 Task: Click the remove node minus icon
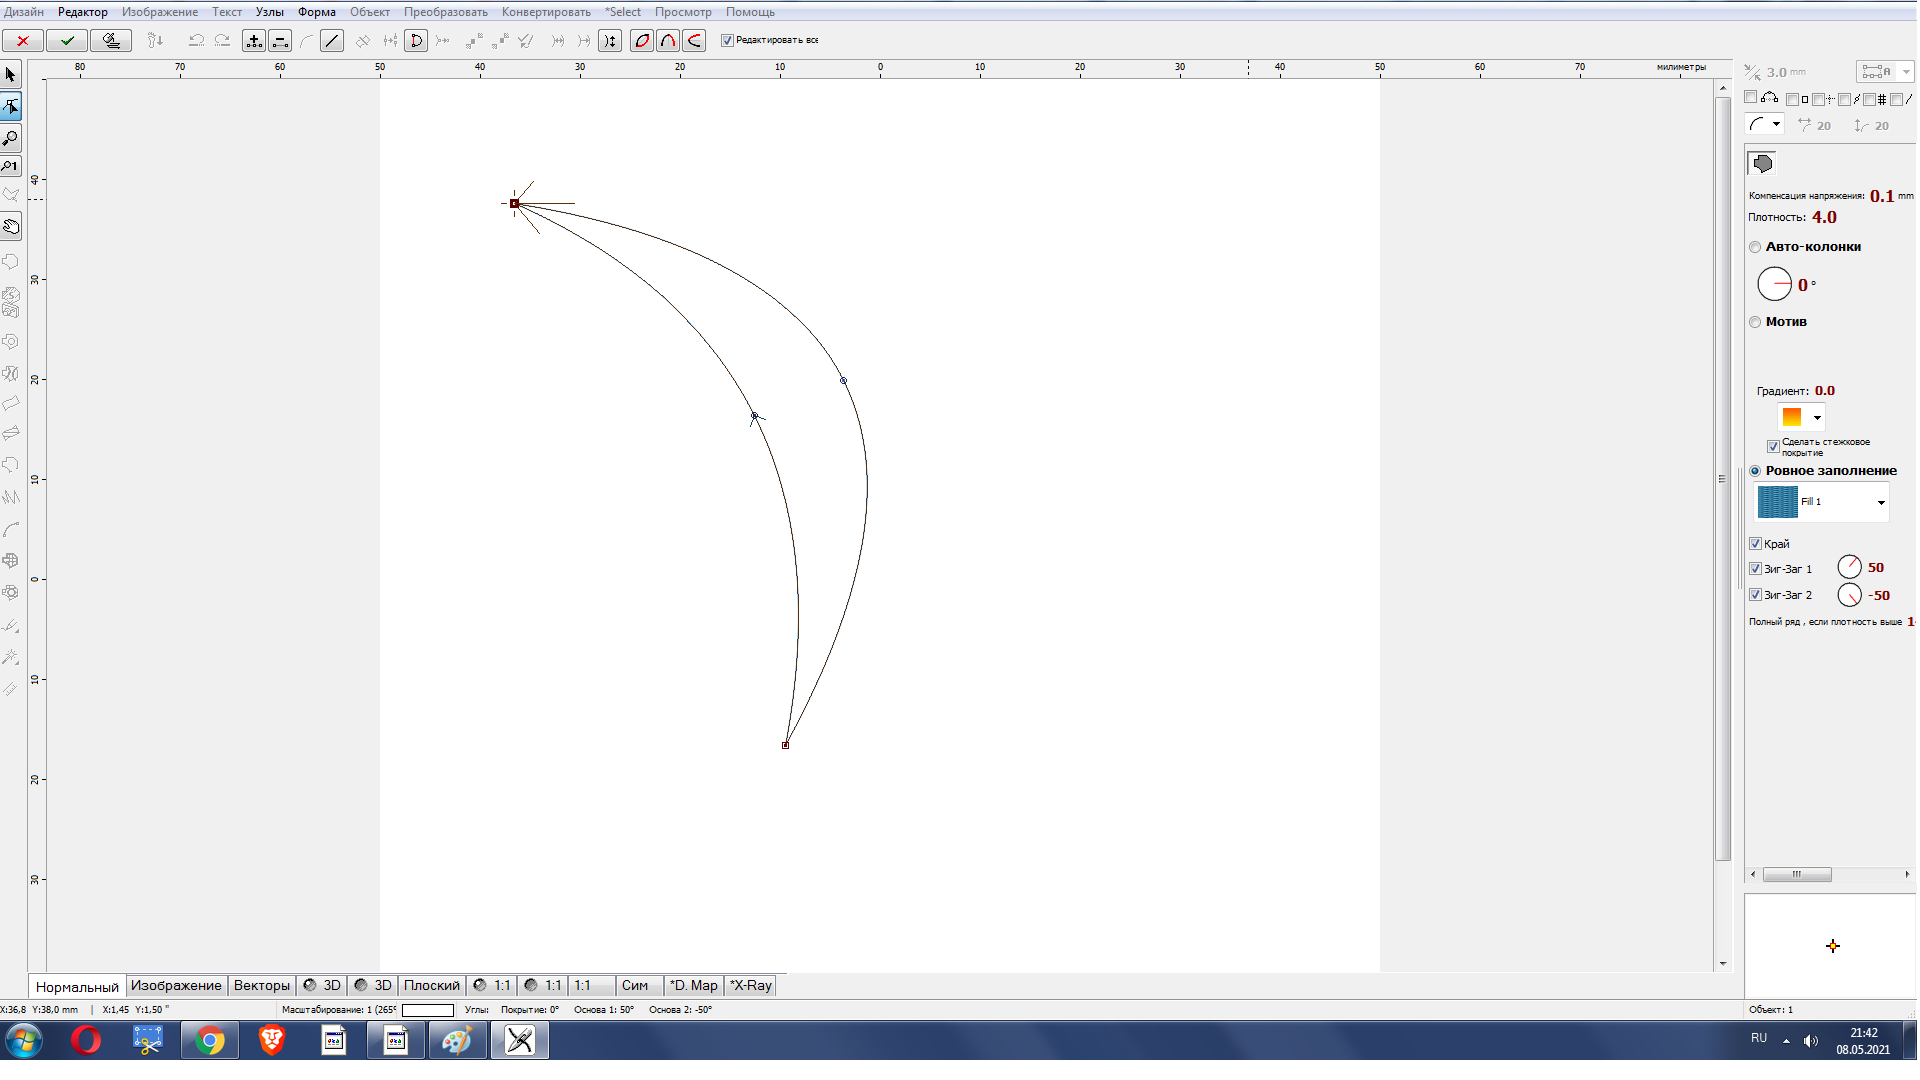[x=281, y=41]
